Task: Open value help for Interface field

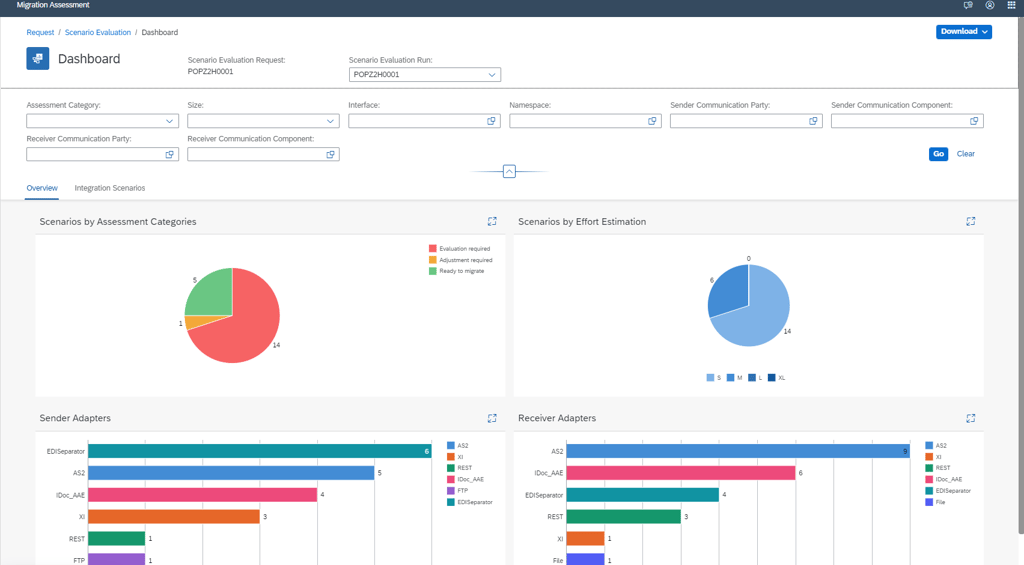Action: click(x=491, y=121)
